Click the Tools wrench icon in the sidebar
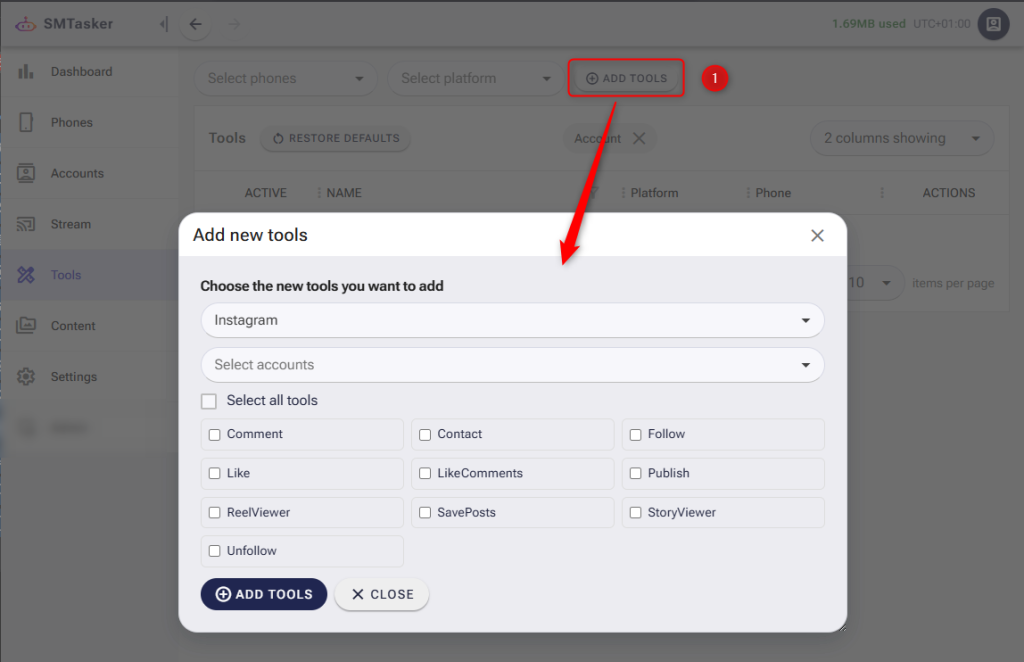 25,275
